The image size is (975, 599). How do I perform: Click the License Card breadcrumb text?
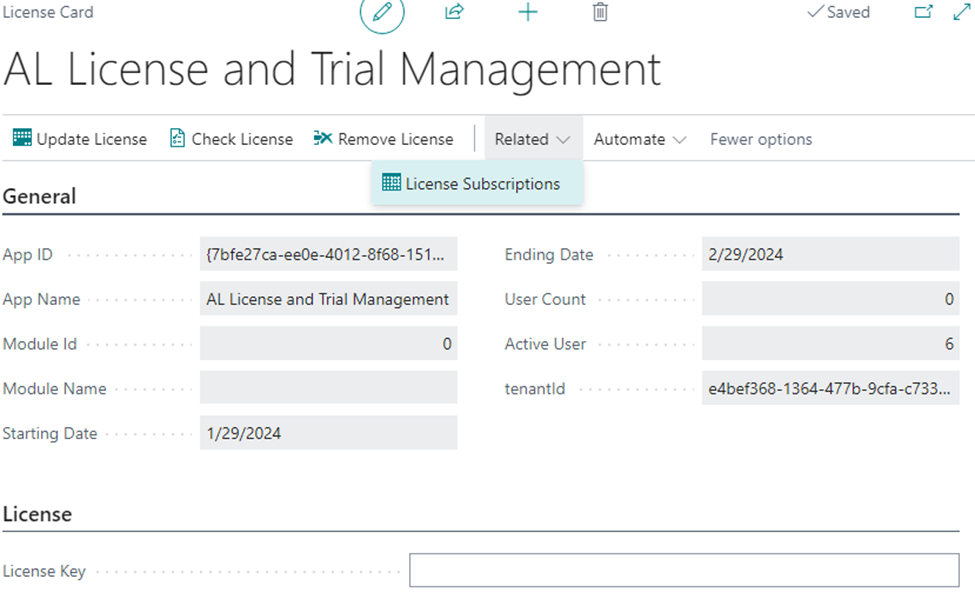coord(48,12)
